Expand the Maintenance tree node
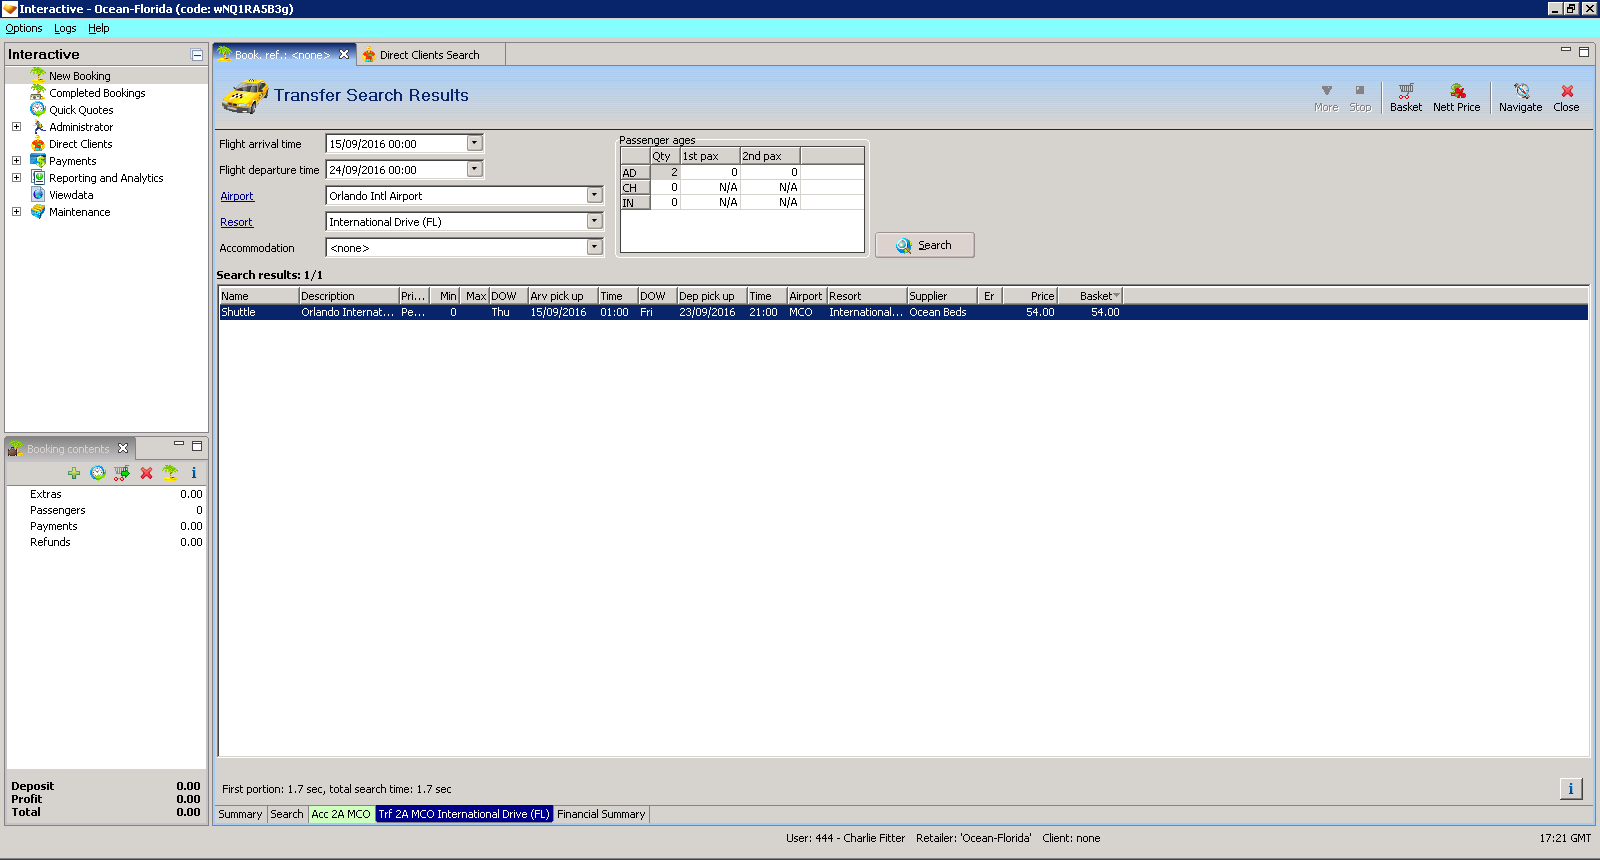The height and width of the screenshot is (860, 1600). click(16, 212)
